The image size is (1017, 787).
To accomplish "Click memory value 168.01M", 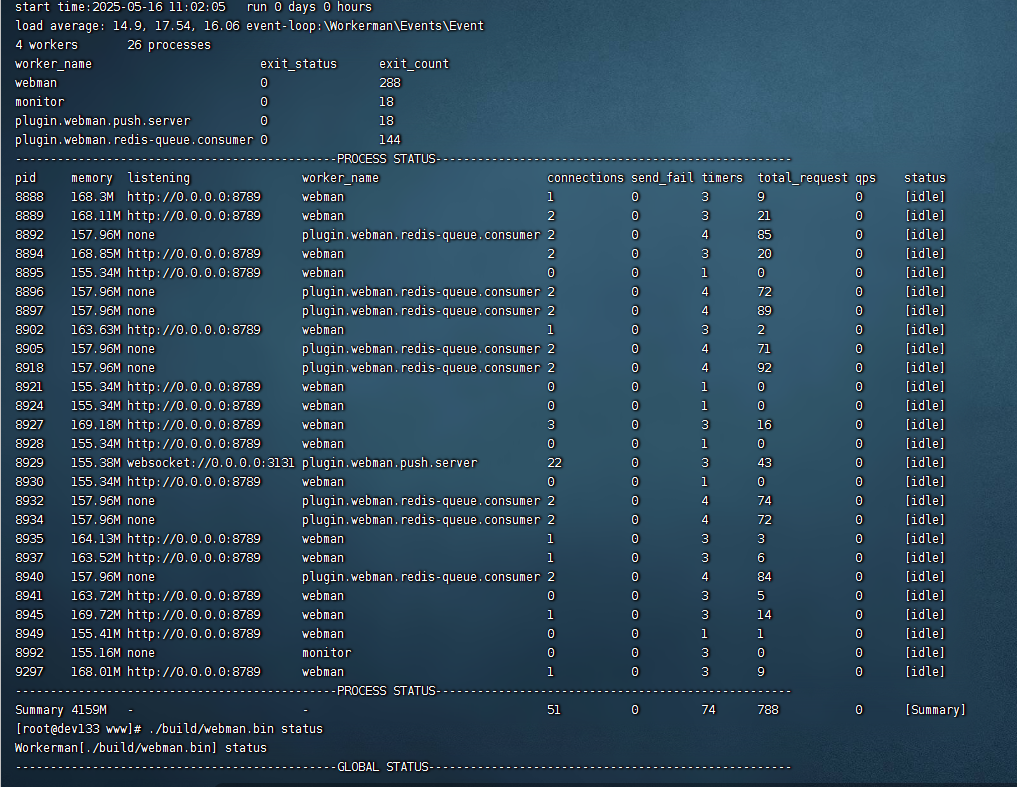I will click(x=96, y=672).
